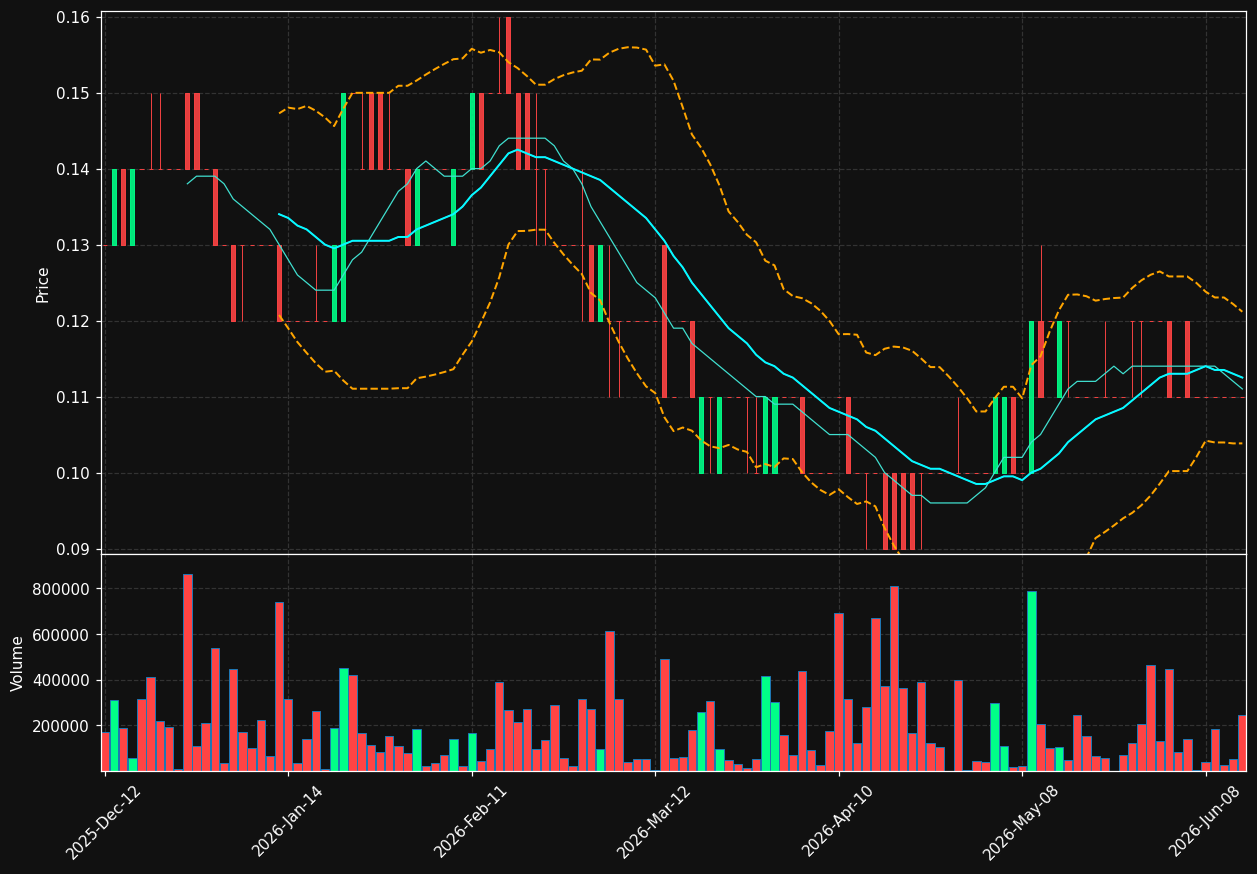This screenshot has height=874, width=1257.
Task: Click the green volume bar near 800000 in May
Action: [x=1031, y=681]
